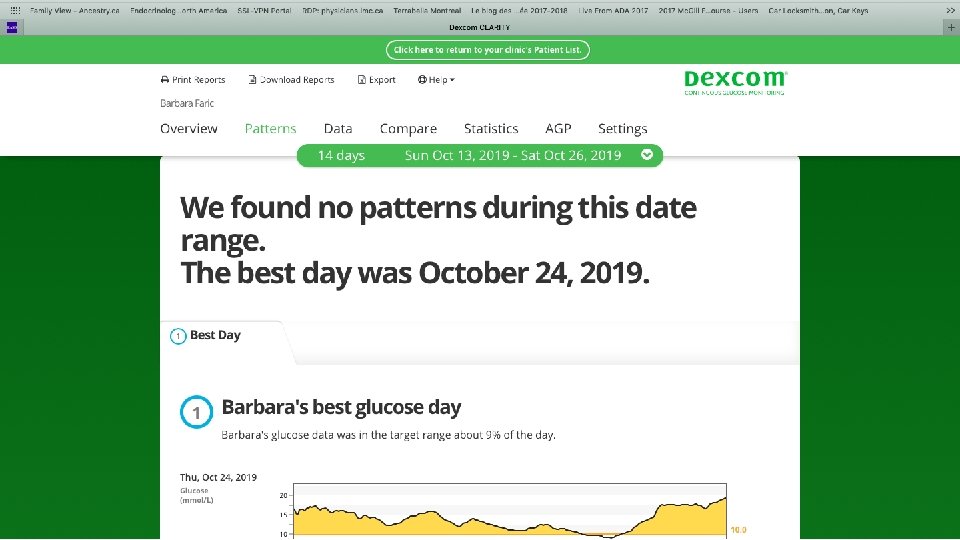Open the Statistics tab
This screenshot has width=960, height=540.
(x=490, y=129)
